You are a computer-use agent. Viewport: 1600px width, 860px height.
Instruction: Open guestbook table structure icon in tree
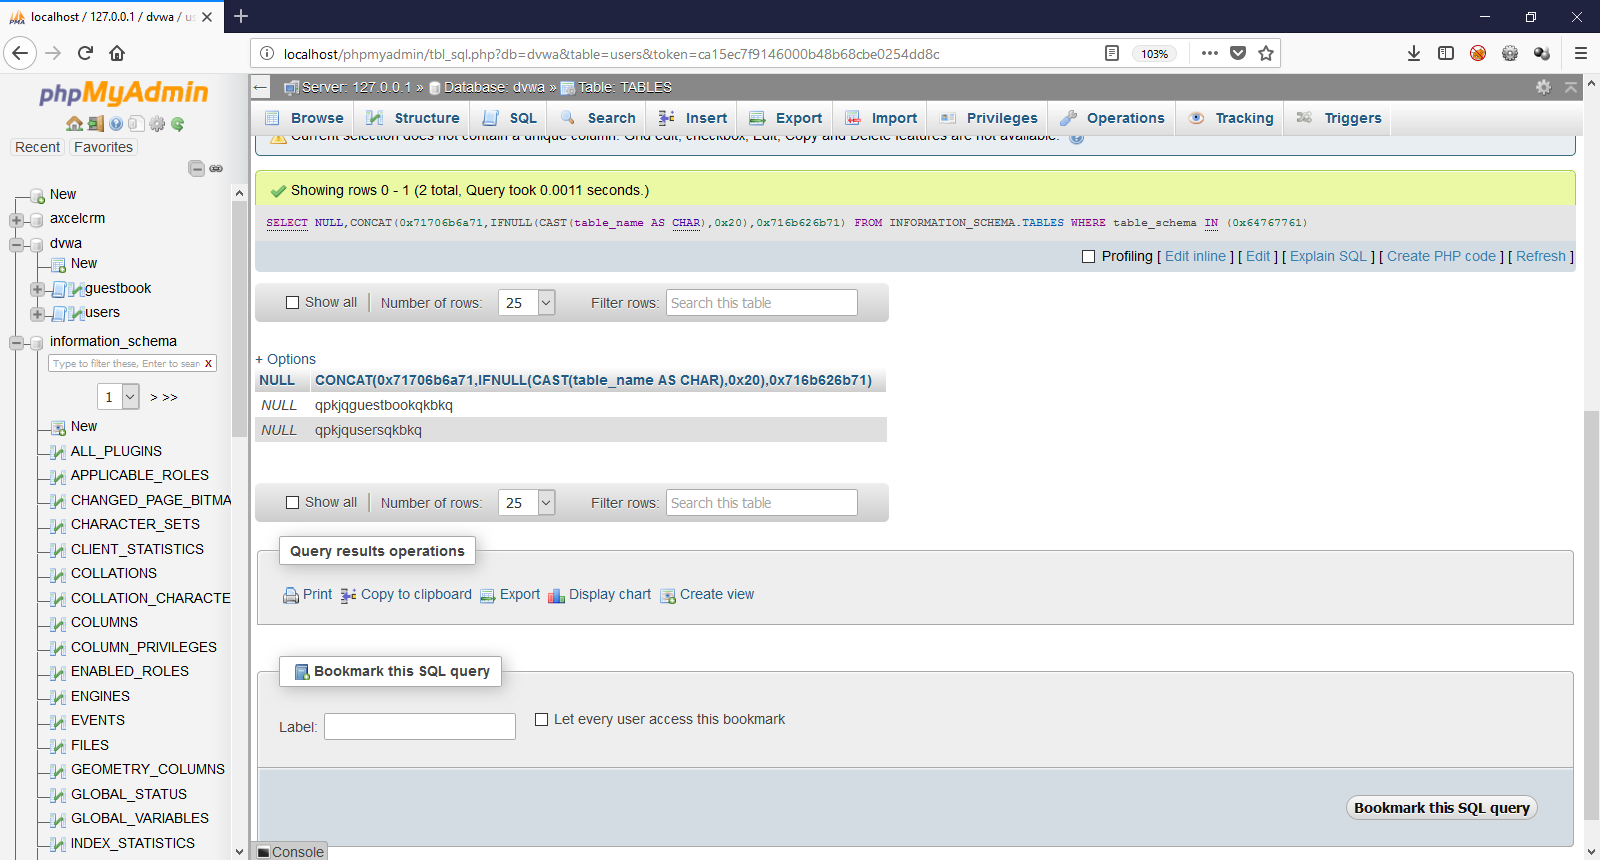(x=76, y=289)
